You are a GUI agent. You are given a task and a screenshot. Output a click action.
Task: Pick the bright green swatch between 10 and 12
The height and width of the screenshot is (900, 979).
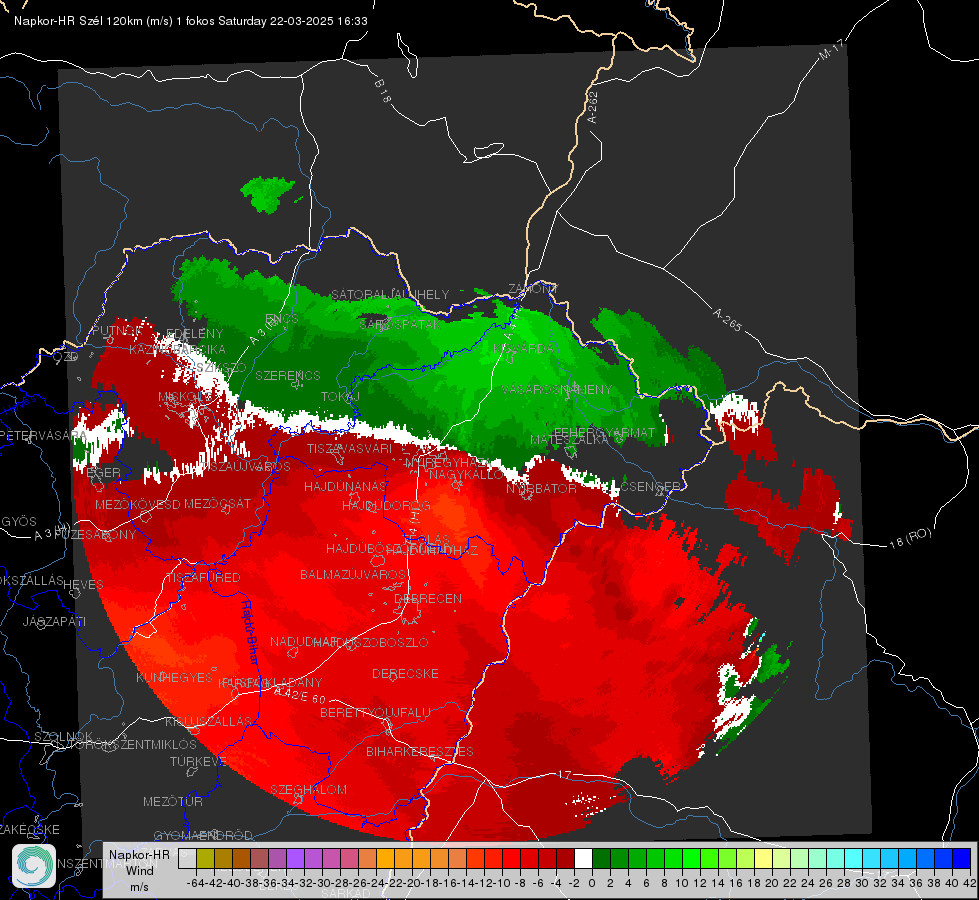tap(691, 858)
